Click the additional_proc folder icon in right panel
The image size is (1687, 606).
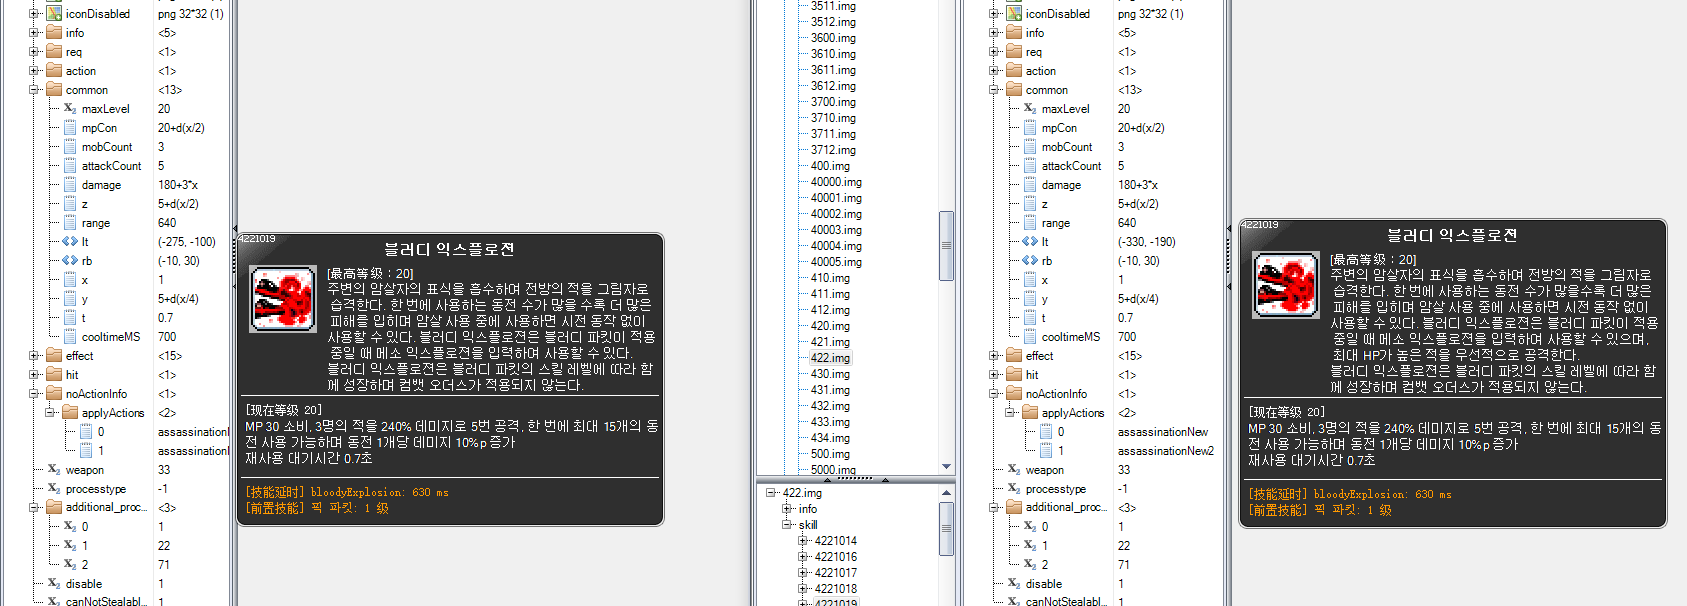(1014, 508)
